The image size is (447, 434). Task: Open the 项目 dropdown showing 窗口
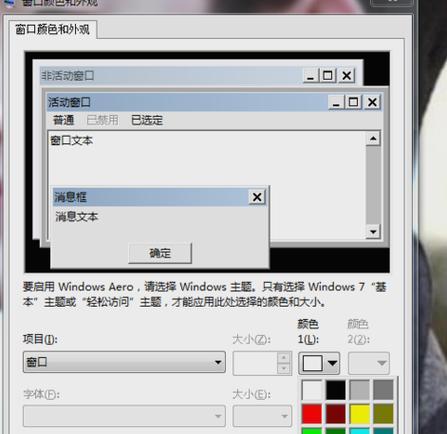tap(124, 362)
